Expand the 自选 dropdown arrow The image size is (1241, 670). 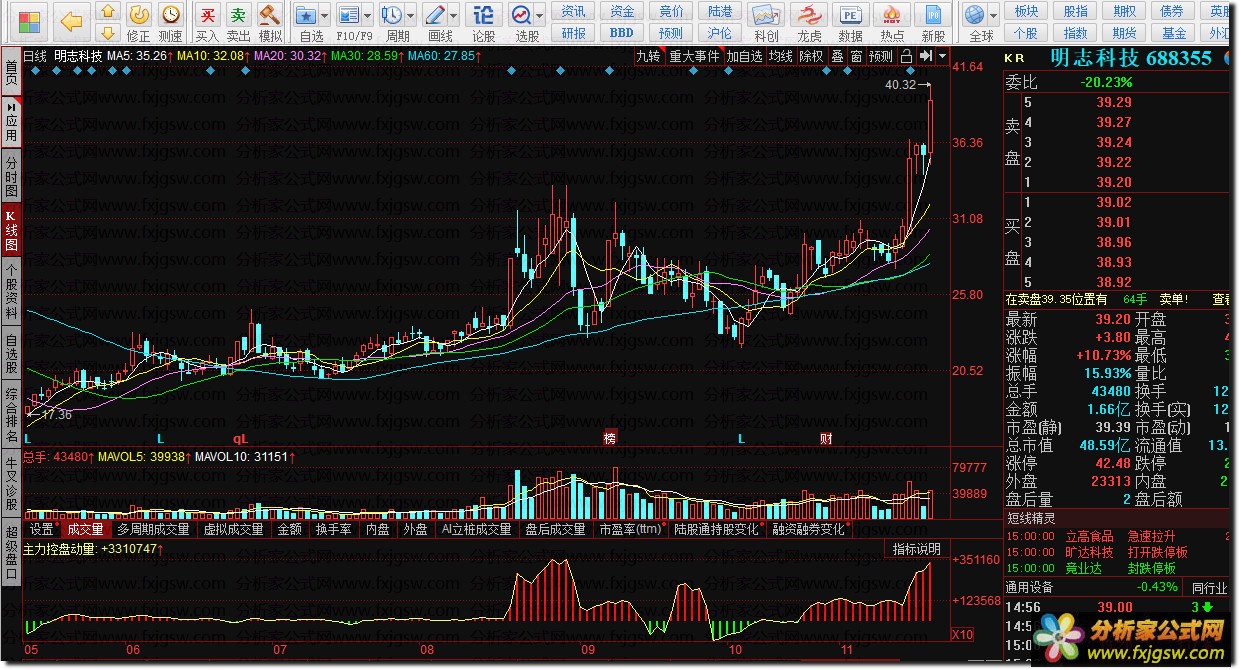(x=327, y=16)
